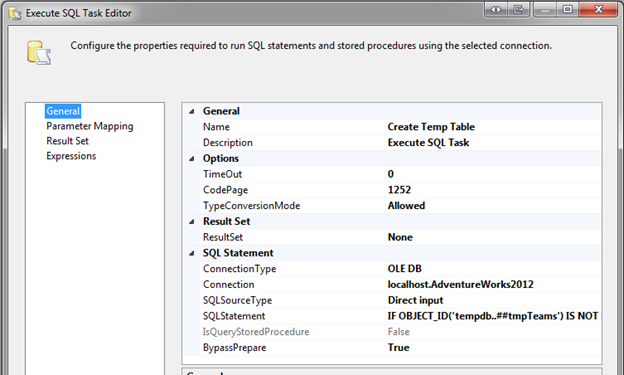The height and width of the screenshot is (375, 624).
Task: Select the ResultSet property label
Action: pos(223,237)
